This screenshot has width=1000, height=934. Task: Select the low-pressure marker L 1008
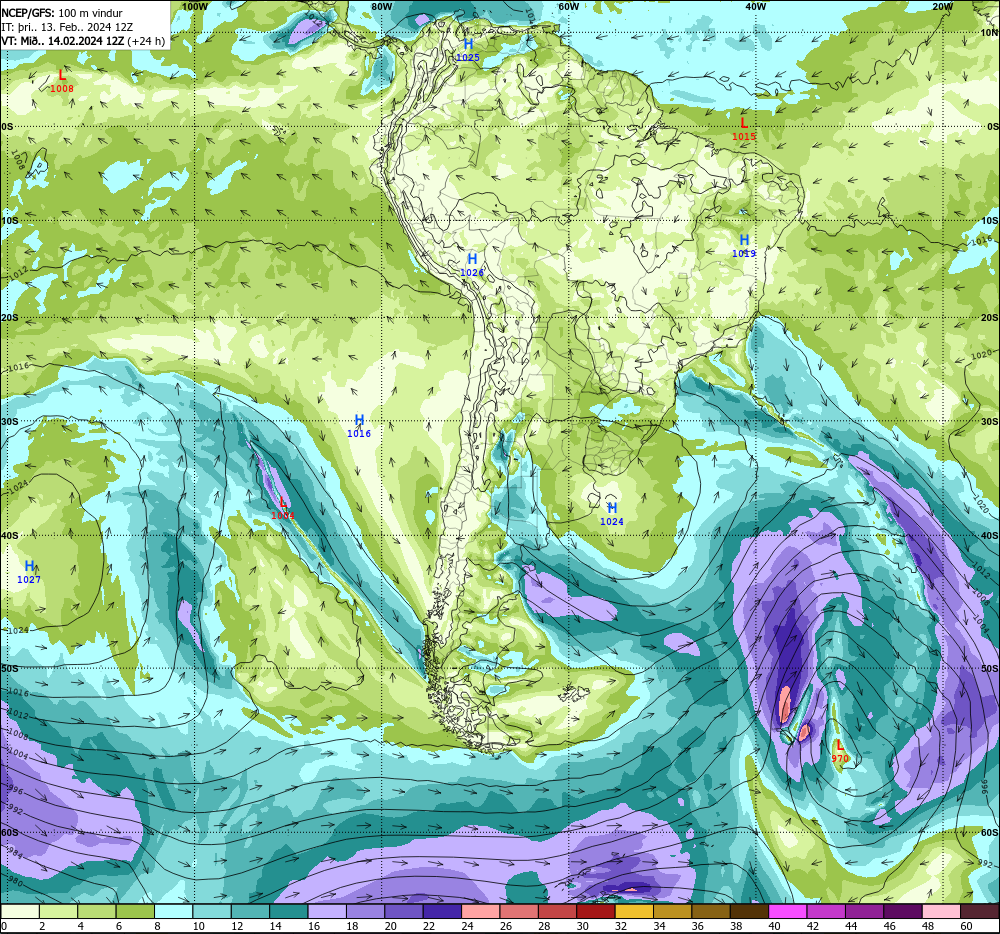click(62, 82)
